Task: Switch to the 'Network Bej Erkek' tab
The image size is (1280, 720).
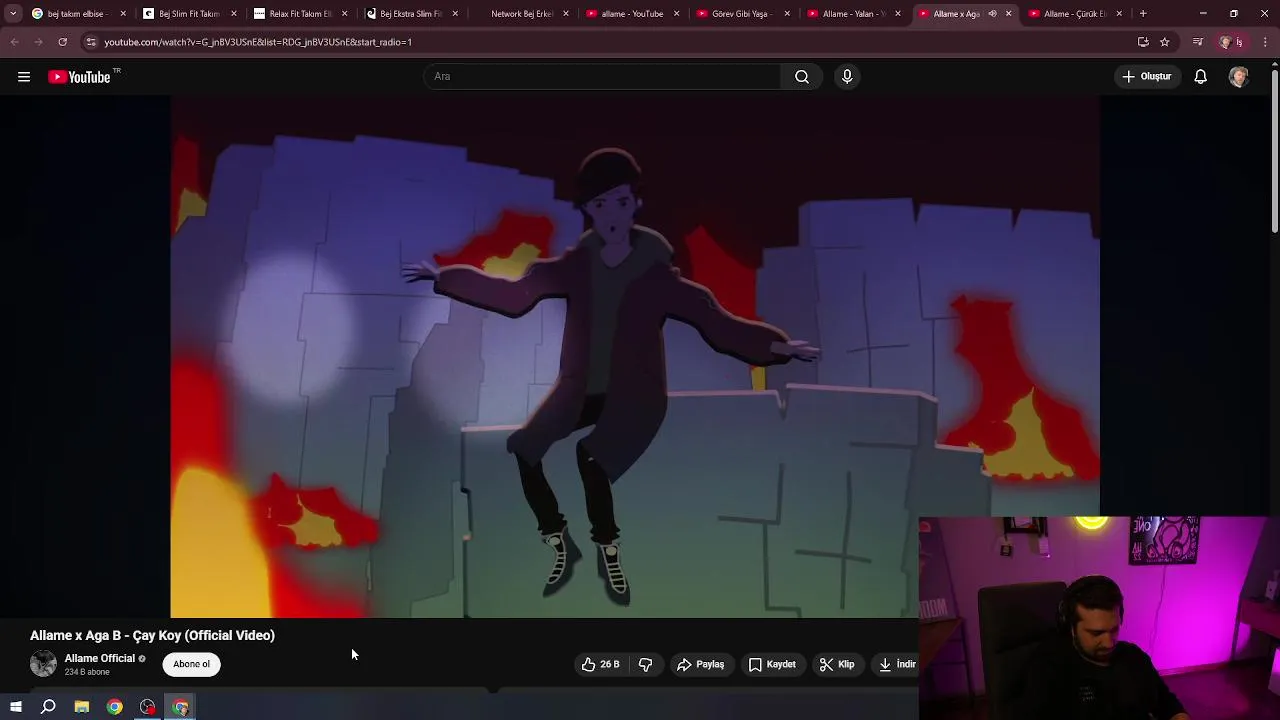Action: click(x=521, y=14)
